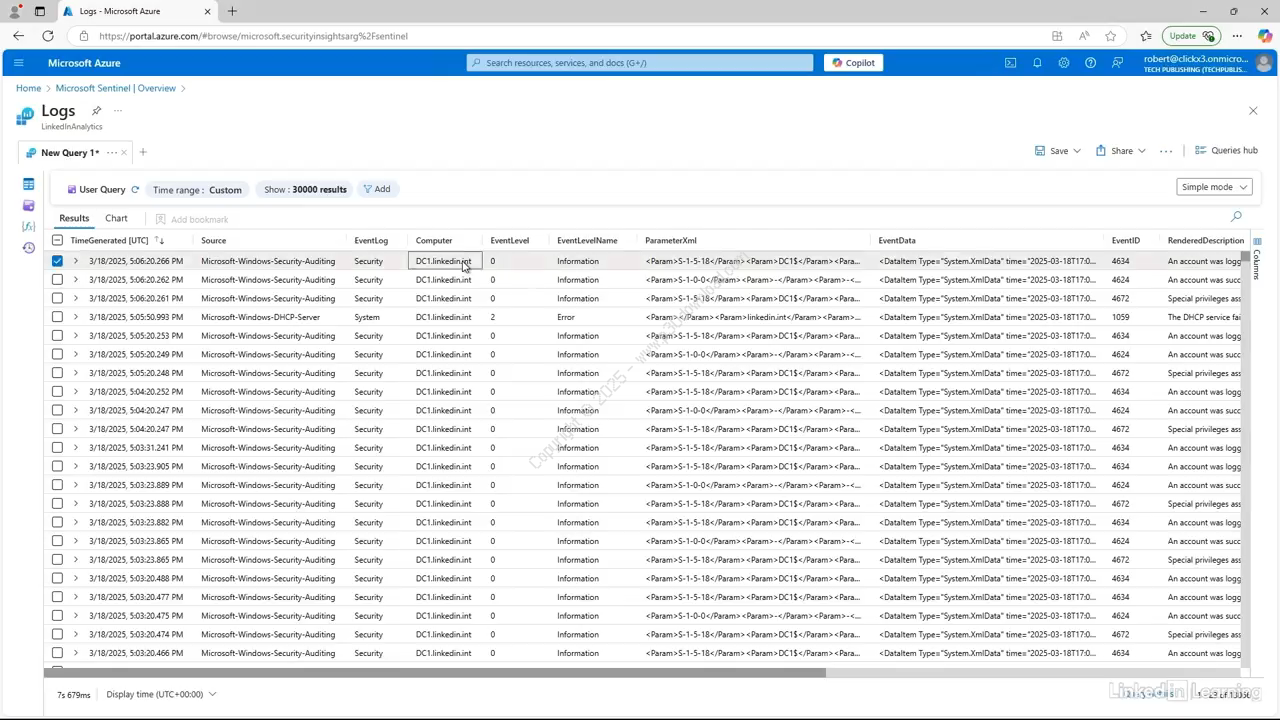This screenshot has width=1280, height=720.
Task: Open the Help question mark icon
Action: (x=1090, y=62)
